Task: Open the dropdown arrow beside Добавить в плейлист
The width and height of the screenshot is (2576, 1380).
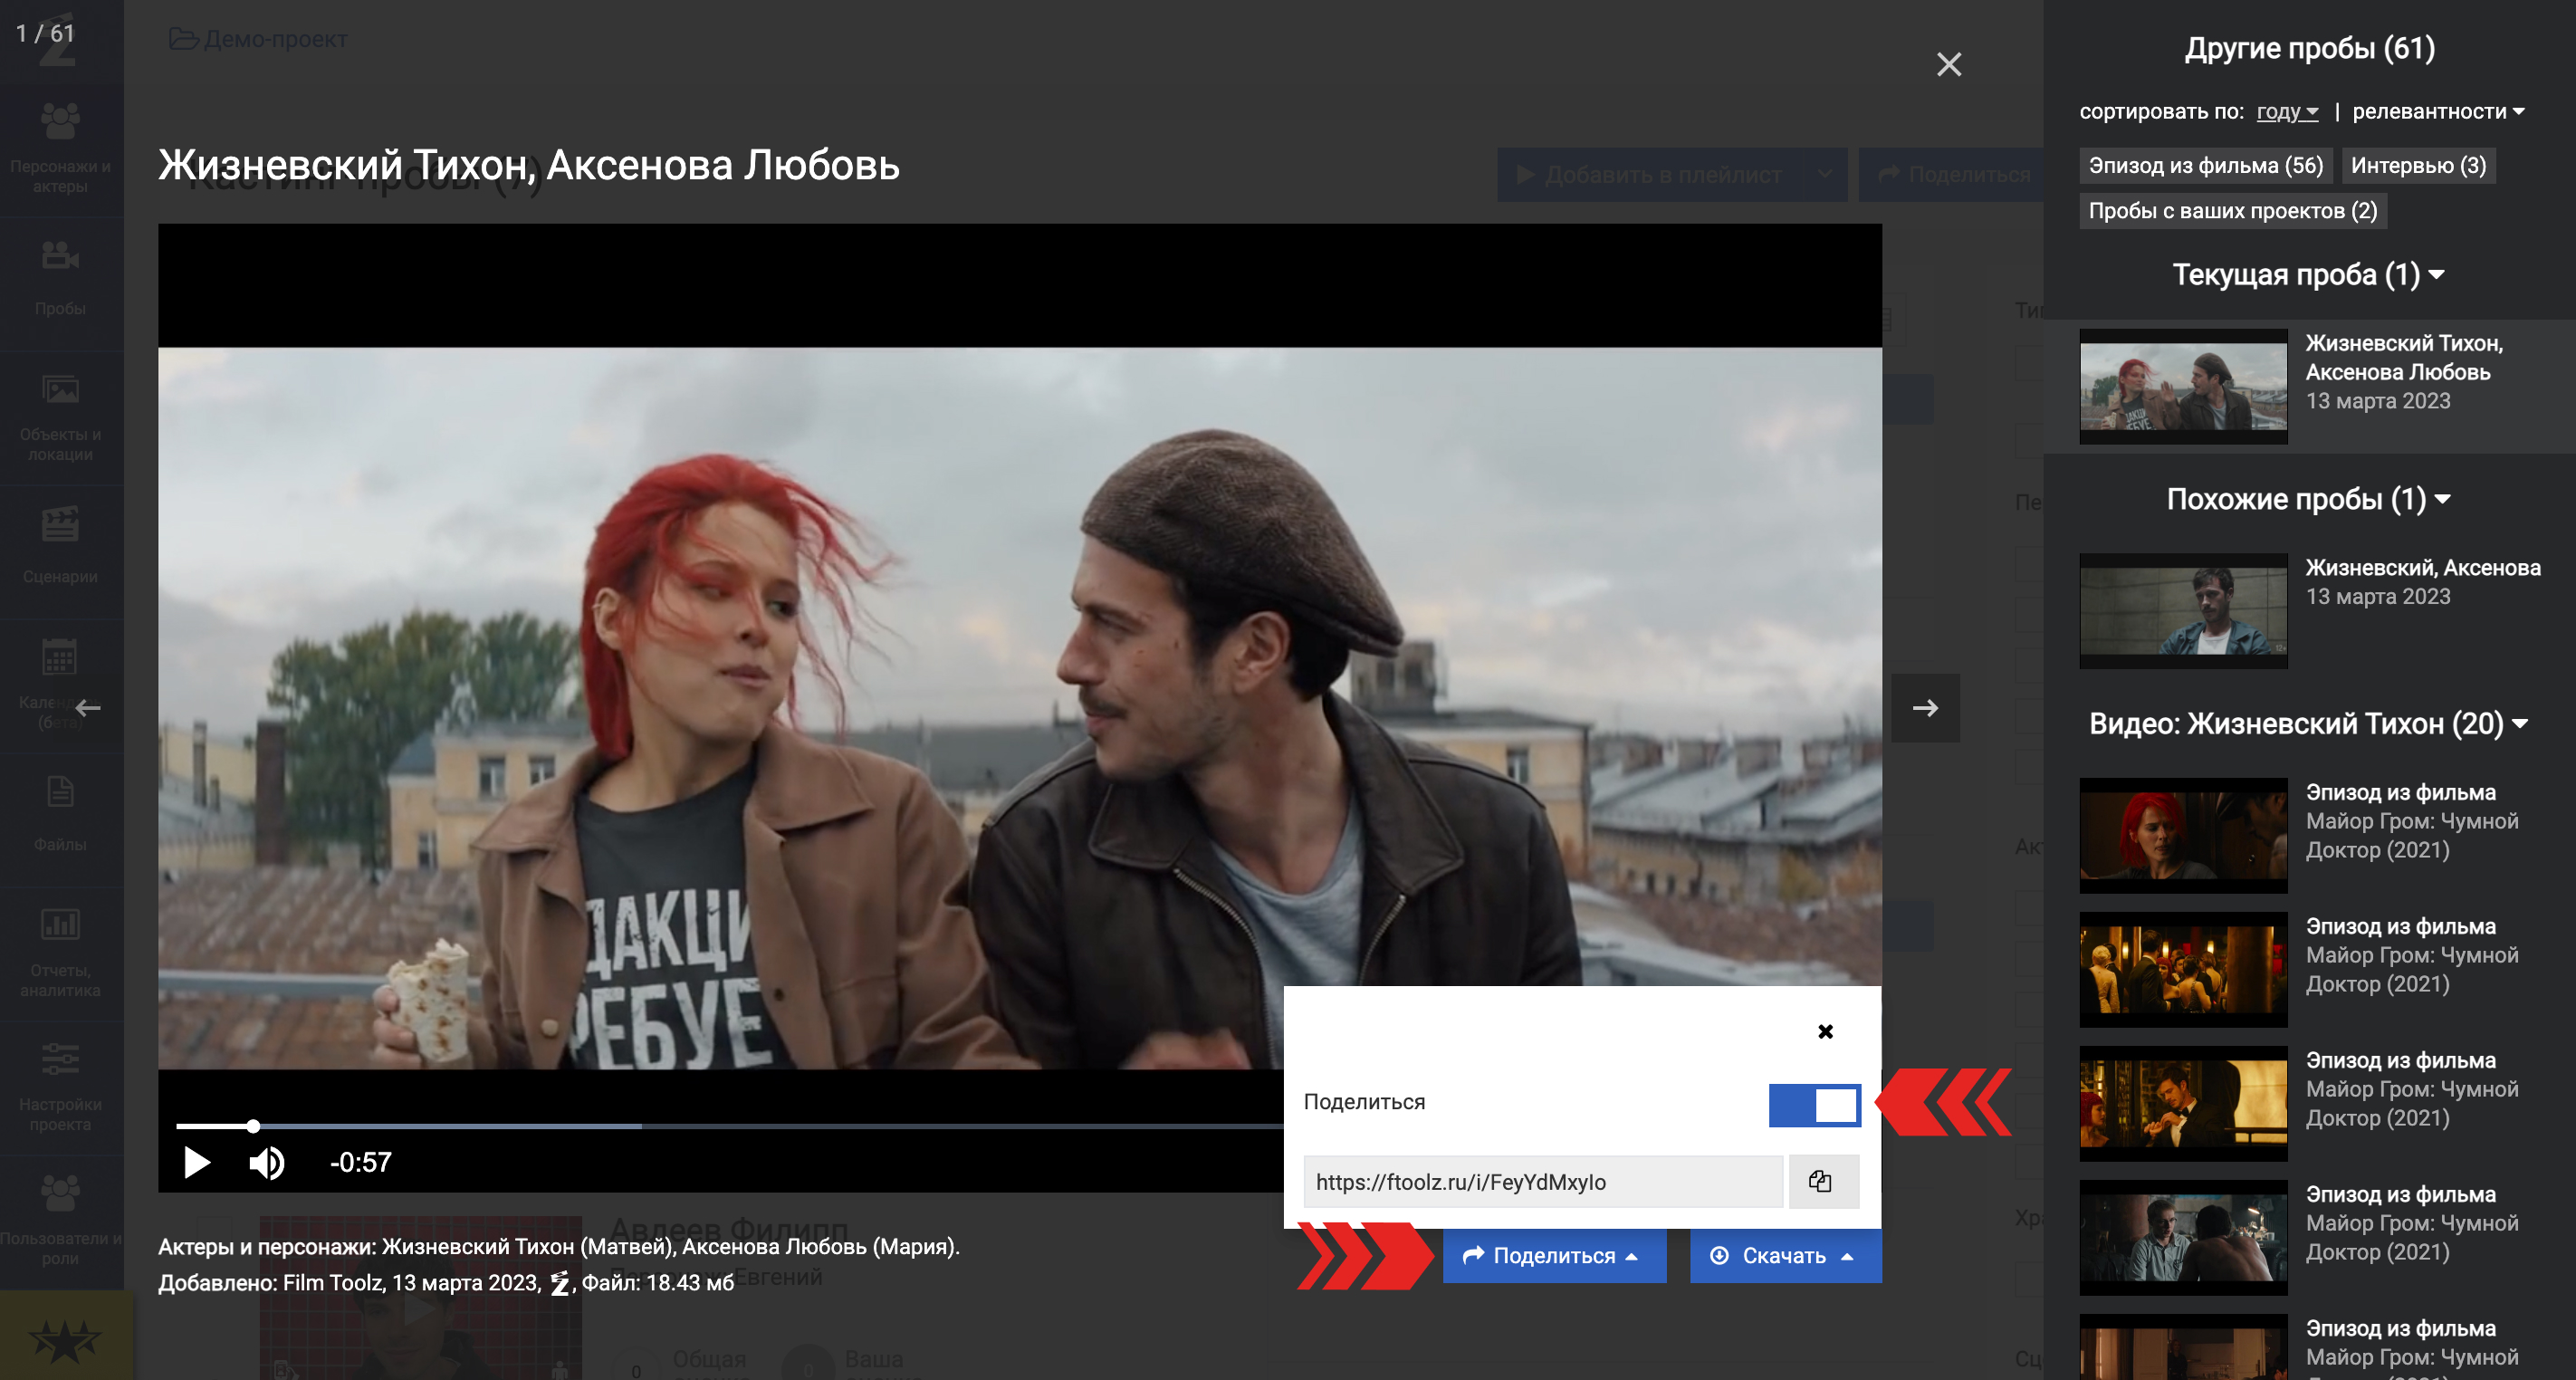Action: [x=1825, y=175]
